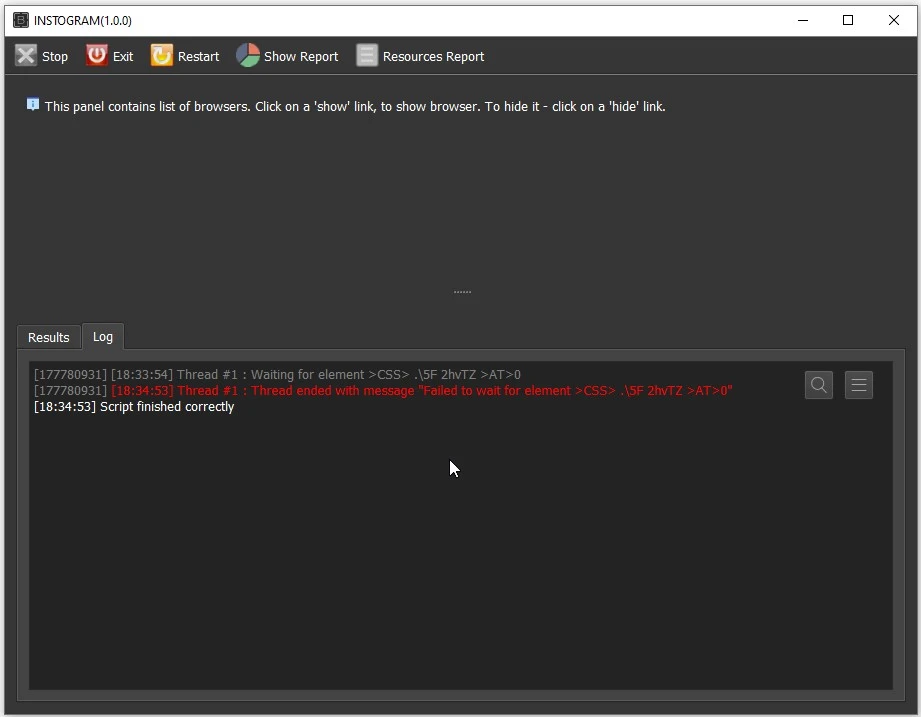Open the log options hamburger menu
Viewport: 921px width, 717px height.
coord(859,385)
